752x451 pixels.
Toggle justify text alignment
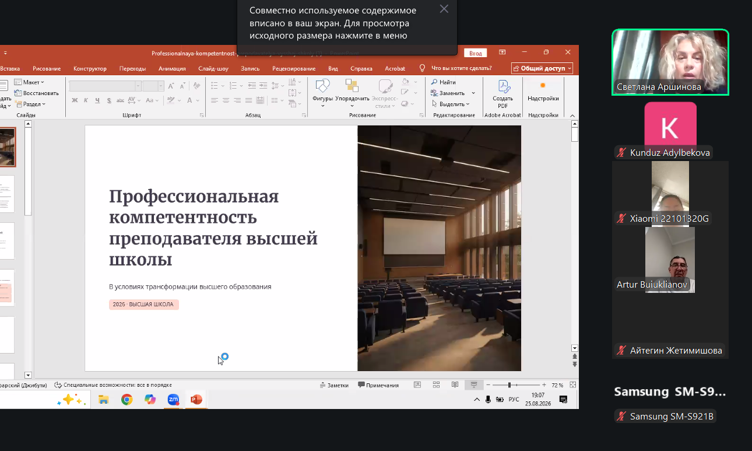click(x=248, y=100)
